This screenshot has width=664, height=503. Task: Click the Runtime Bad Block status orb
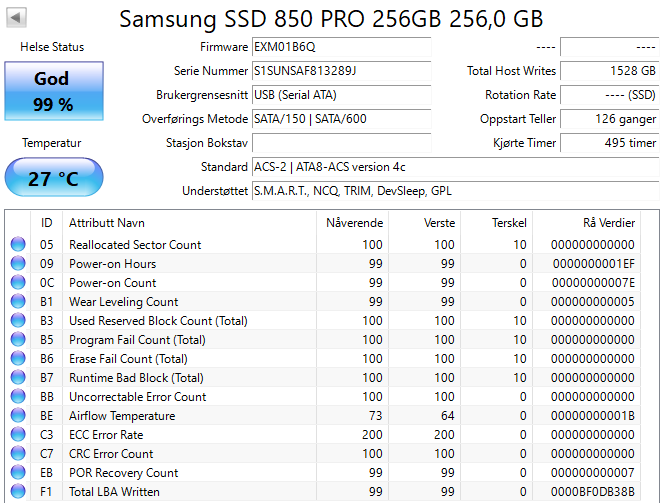pos(18,377)
